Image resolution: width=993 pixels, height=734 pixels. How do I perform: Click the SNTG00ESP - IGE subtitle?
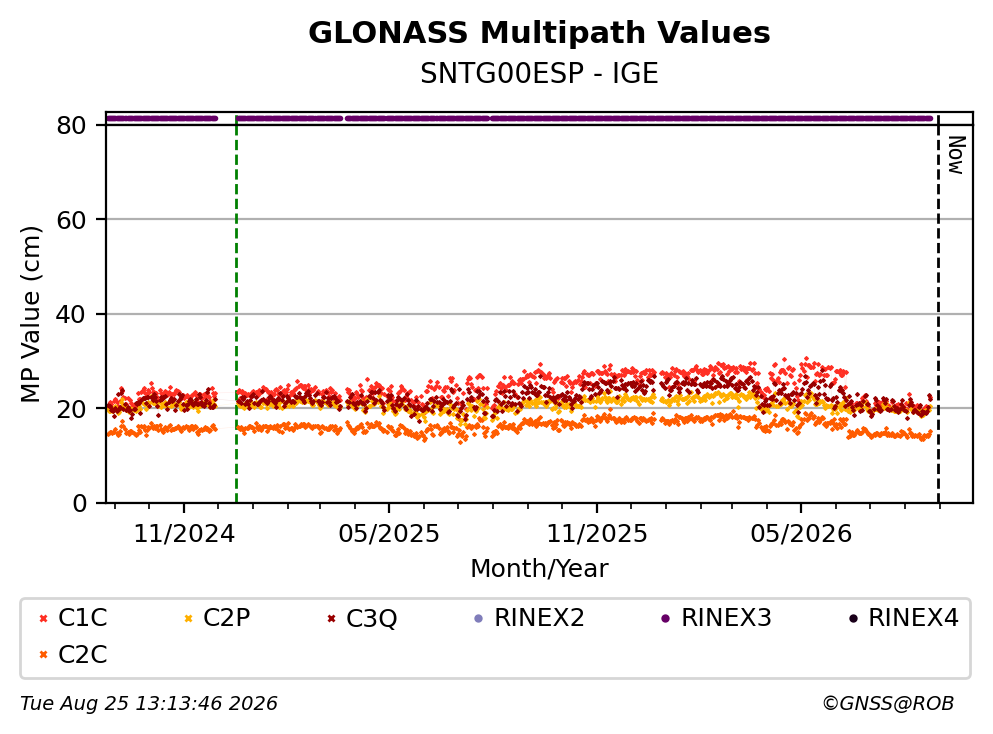pyautogui.click(x=539, y=73)
